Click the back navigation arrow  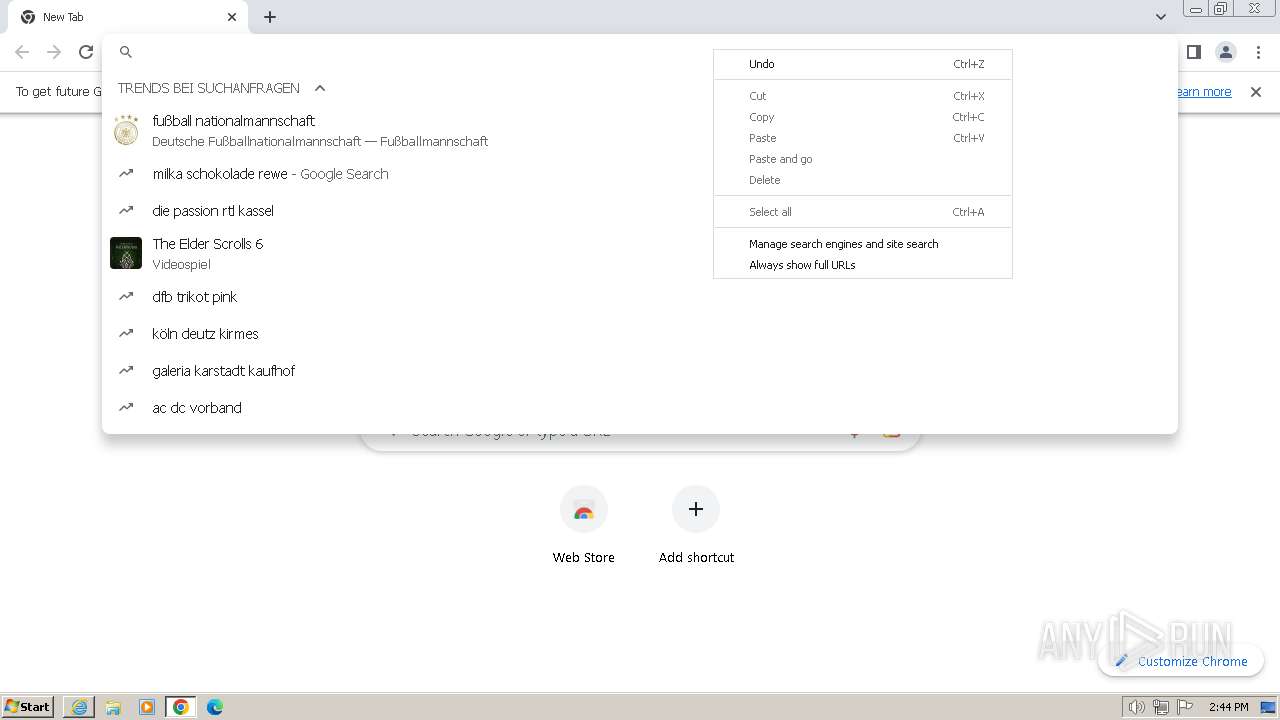[22, 52]
